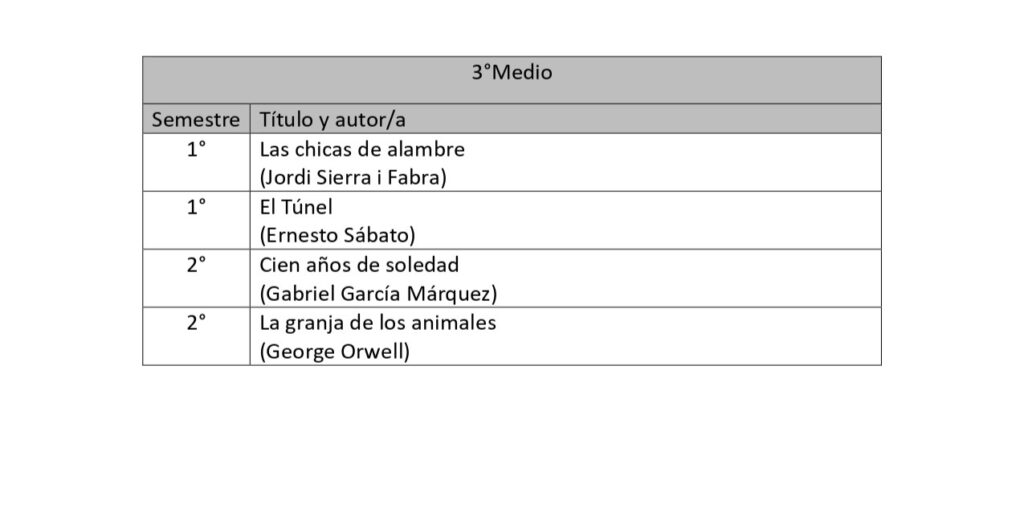
Task: Click semester "1°" beside Las chicas de alambre
Action: [x=196, y=150]
